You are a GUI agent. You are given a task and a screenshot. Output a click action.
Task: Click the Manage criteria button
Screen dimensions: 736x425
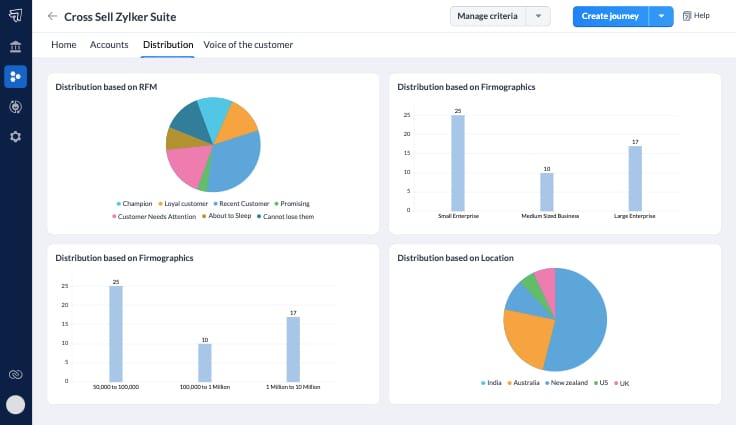[x=488, y=16]
